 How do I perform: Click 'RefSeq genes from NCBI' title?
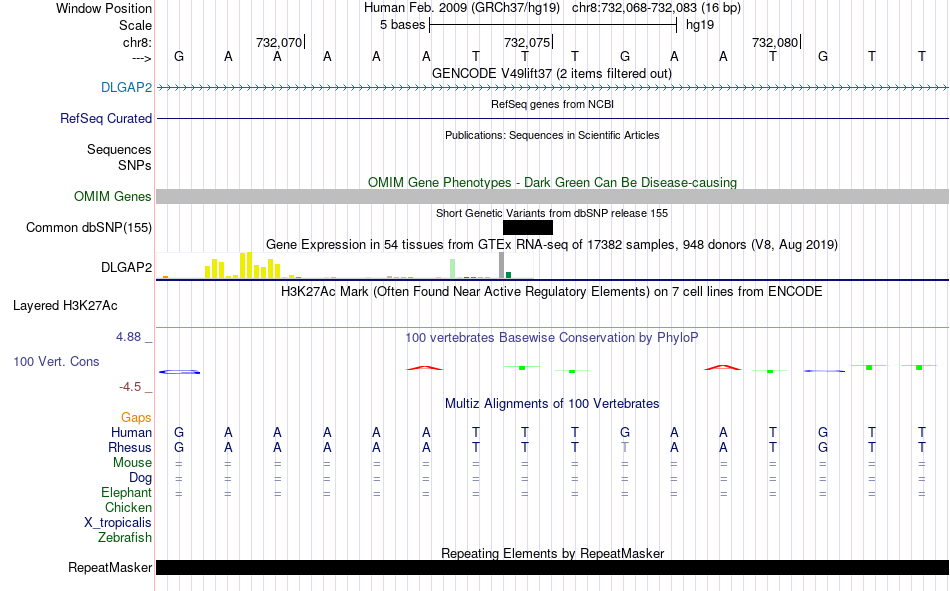tap(552, 104)
